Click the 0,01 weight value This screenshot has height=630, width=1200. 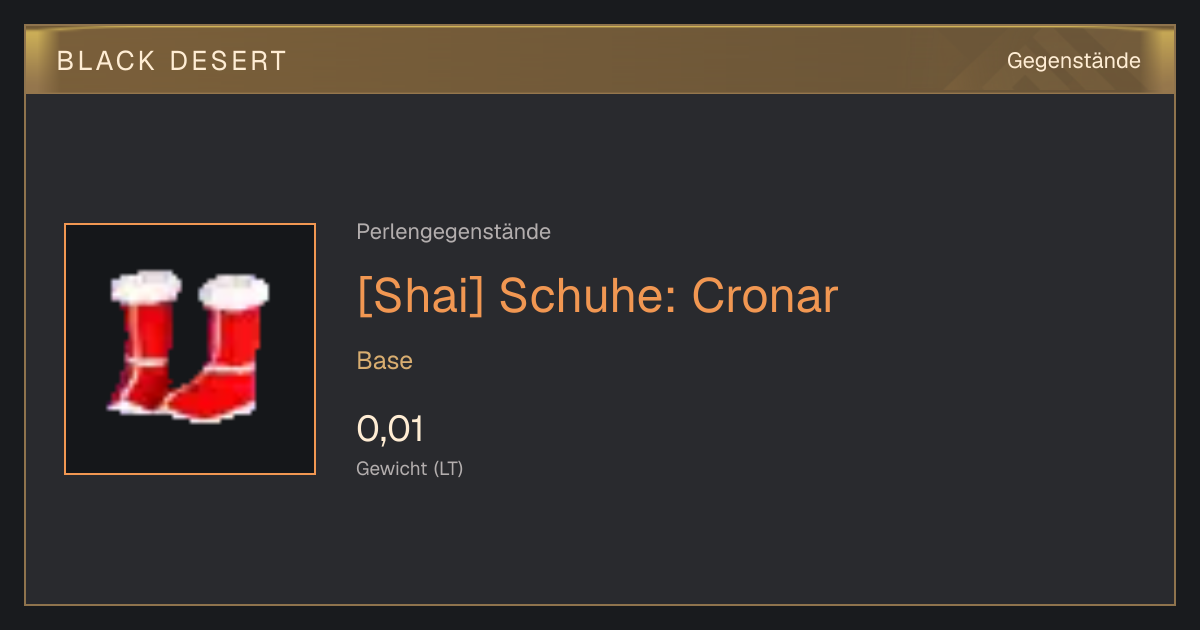390,429
